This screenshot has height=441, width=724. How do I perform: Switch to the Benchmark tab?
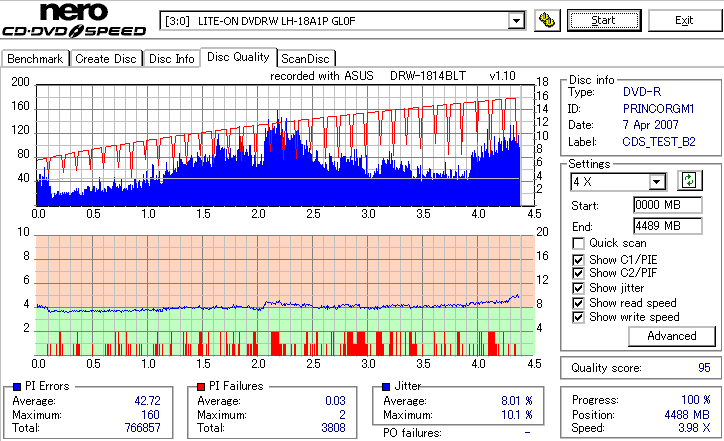click(35, 59)
